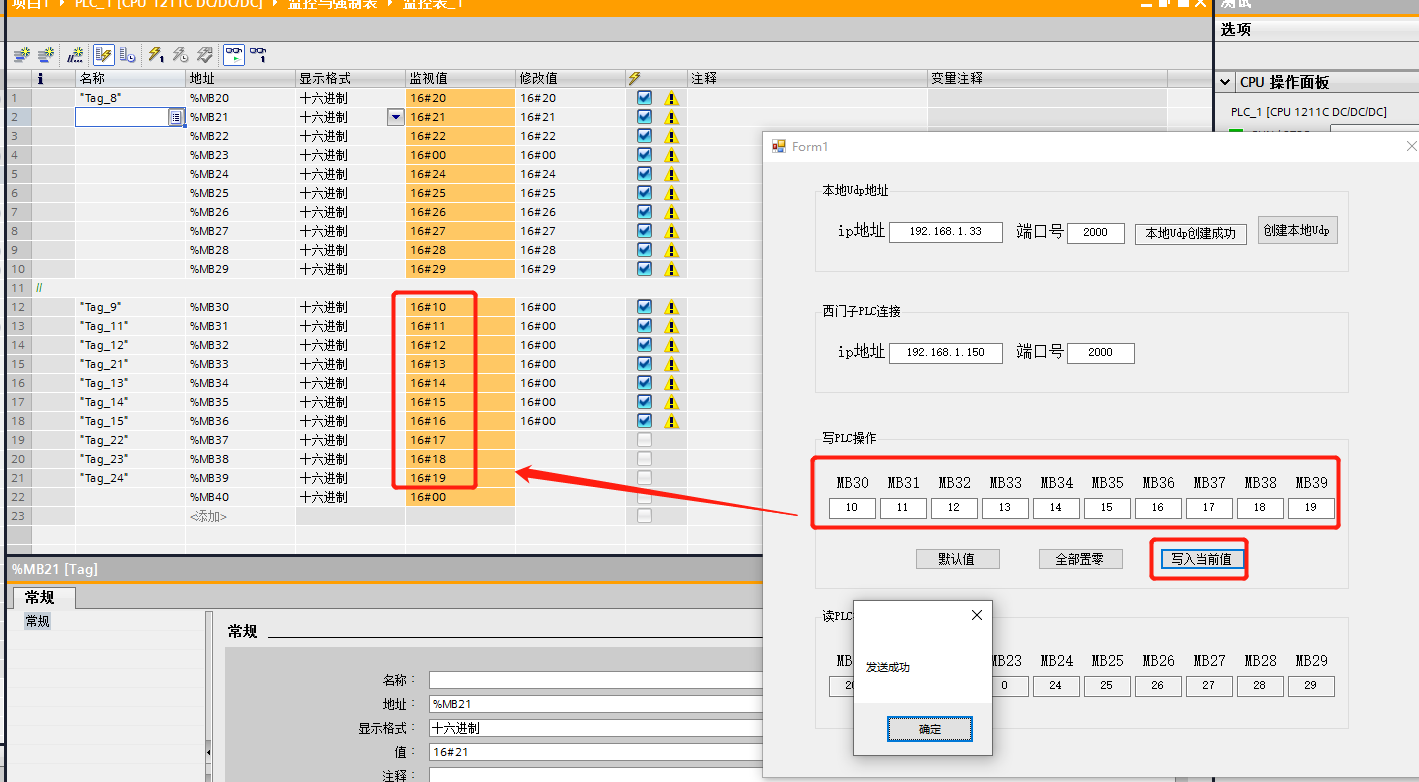
Task: Click the 本地Udp创建成功 button
Action: 1190,233
